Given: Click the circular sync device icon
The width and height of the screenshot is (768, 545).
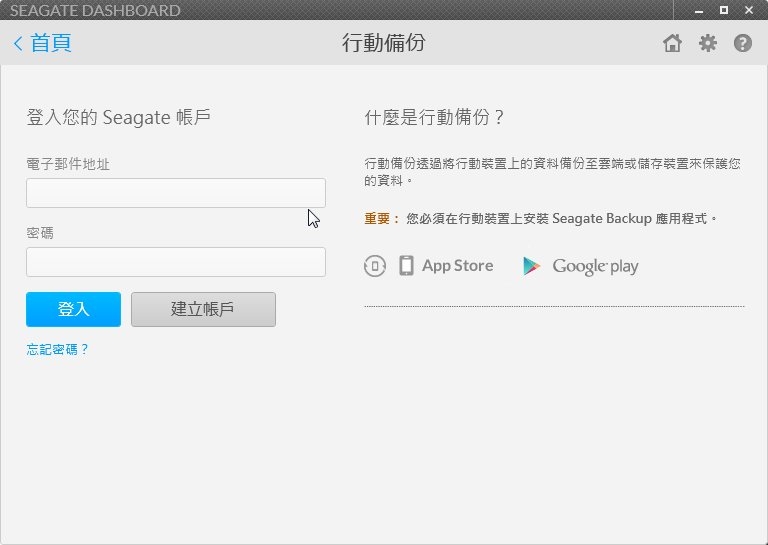Looking at the screenshot, I should click(x=375, y=266).
